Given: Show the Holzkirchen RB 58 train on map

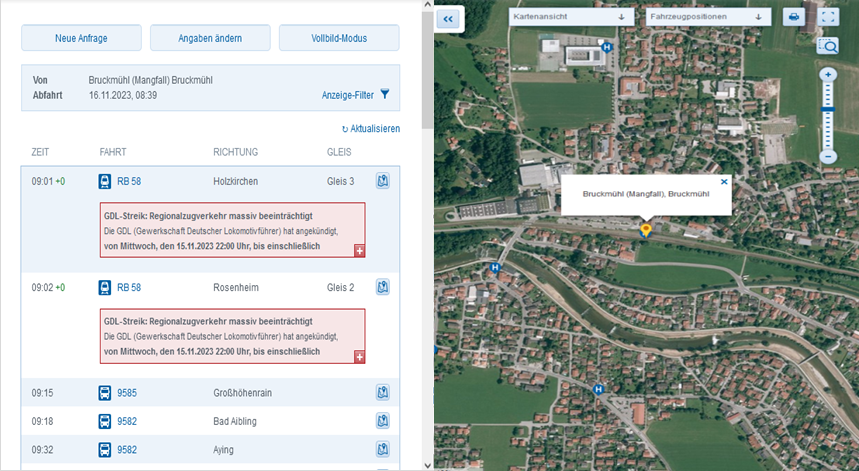Looking at the screenshot, I should click(382, 181).
